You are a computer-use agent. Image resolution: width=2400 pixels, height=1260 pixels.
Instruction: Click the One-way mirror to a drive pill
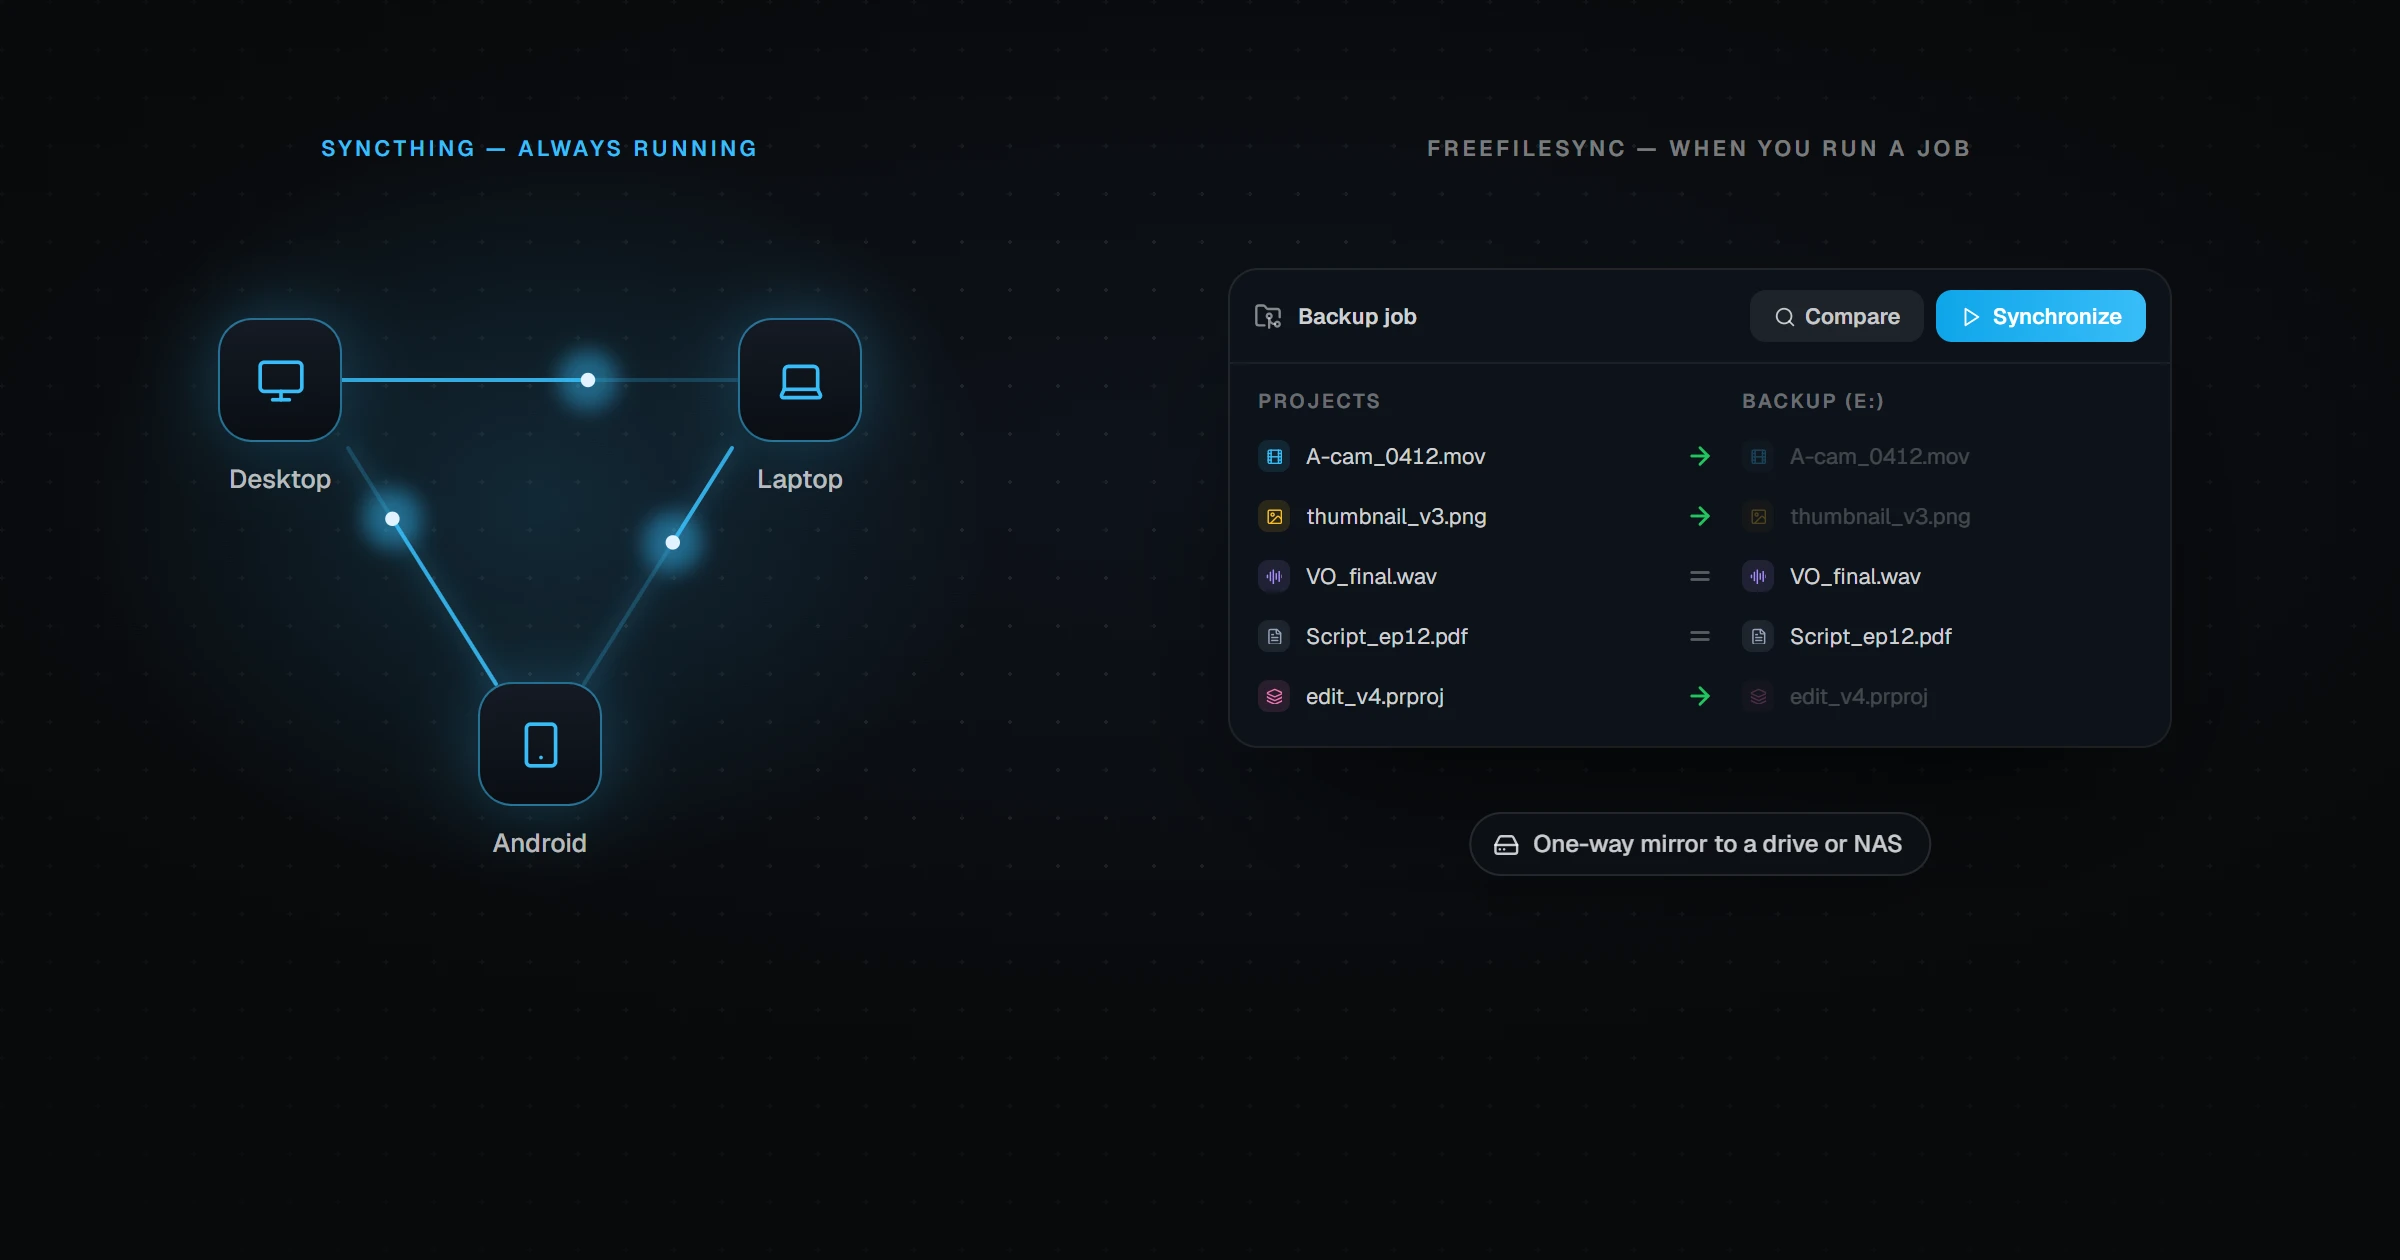click(x=1699, y=844)
